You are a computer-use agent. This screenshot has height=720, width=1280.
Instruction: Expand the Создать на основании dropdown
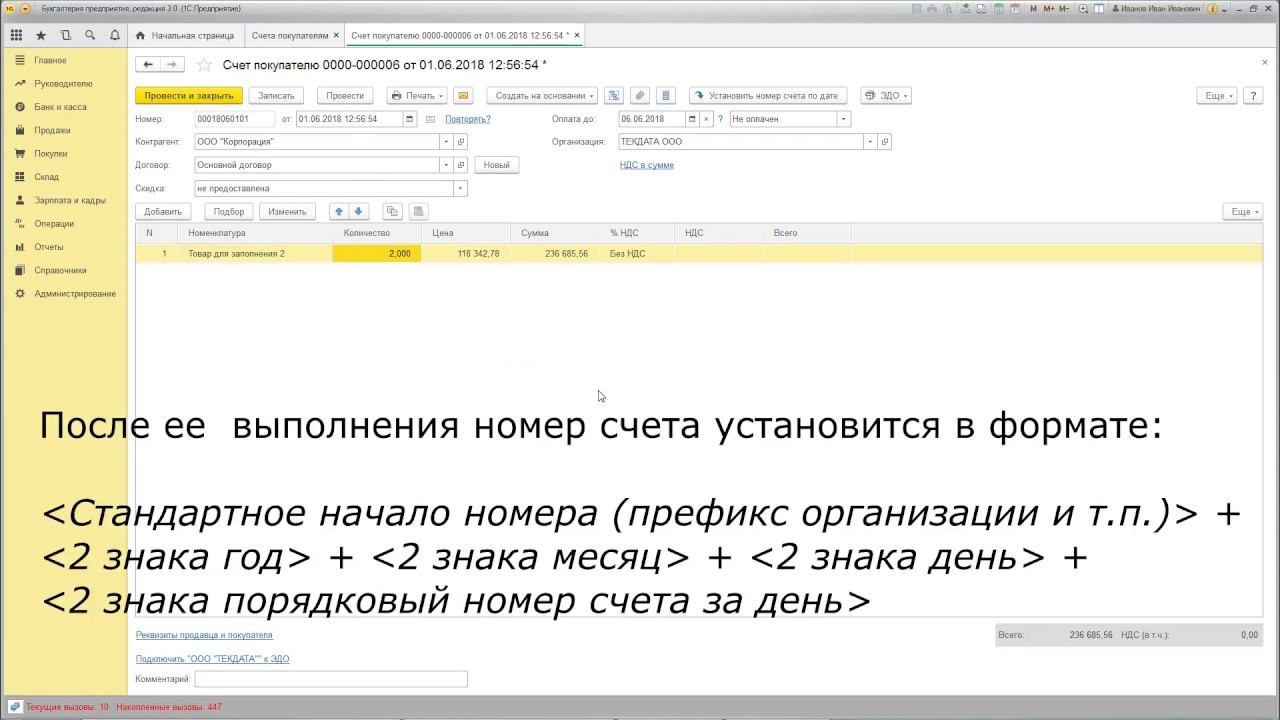pyautogui.click(x=542, y=96)
